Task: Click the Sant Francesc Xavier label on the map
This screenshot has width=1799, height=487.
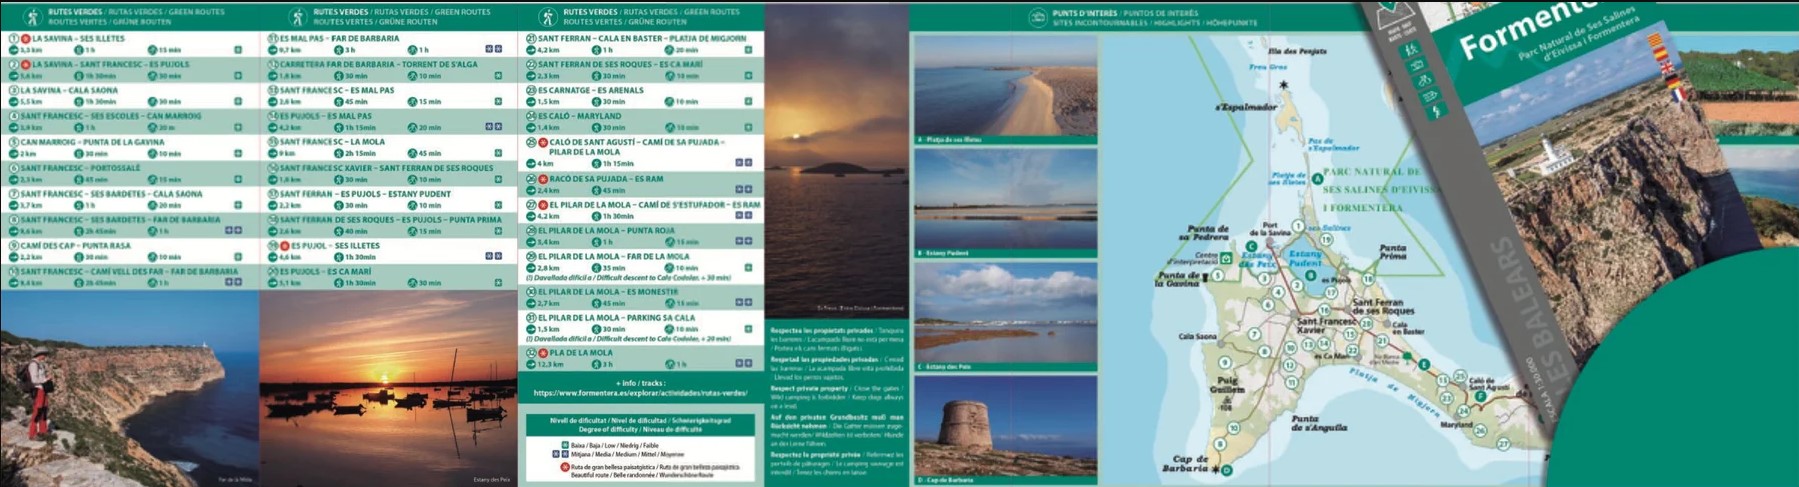Action: 1326,326
